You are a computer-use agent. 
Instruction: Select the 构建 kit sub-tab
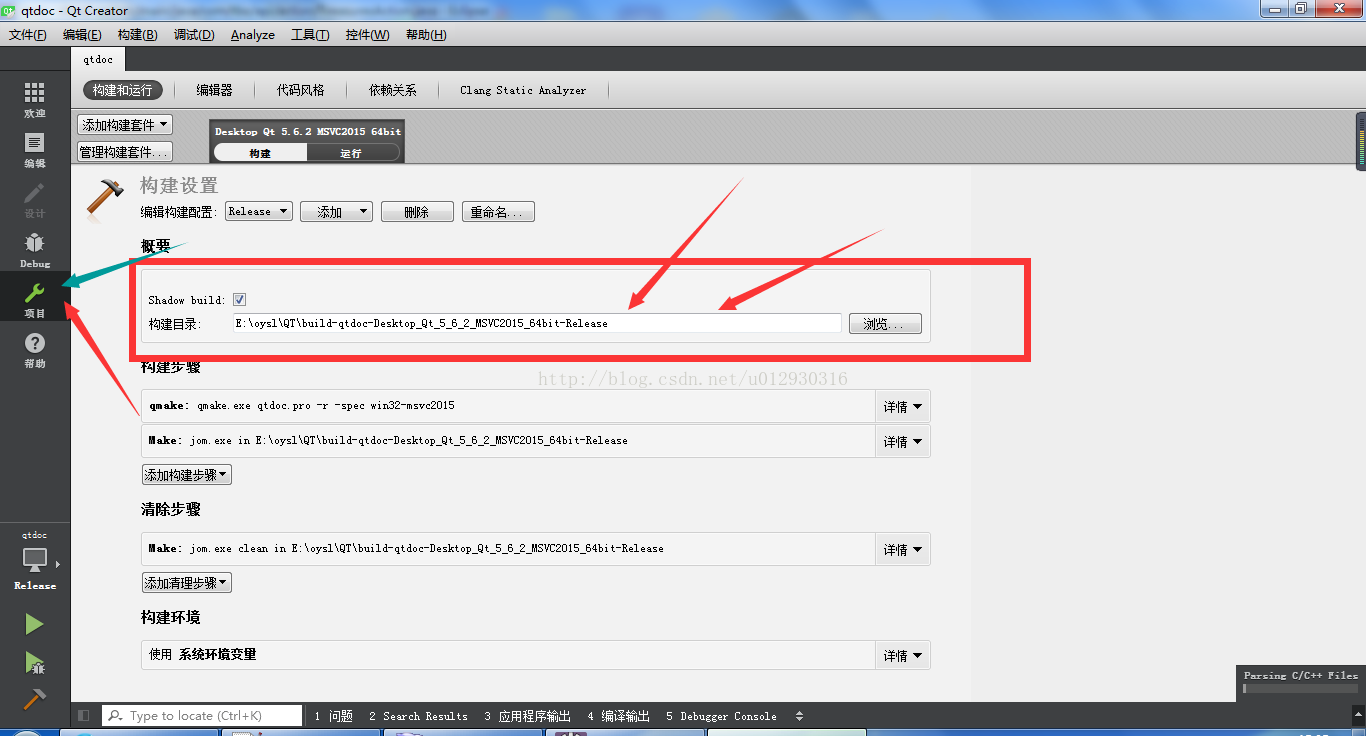click(260, 153)
